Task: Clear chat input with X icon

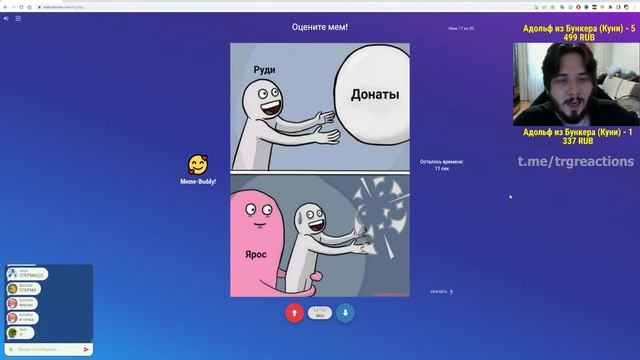Action: pyautogui.click(x=11, y=349)
